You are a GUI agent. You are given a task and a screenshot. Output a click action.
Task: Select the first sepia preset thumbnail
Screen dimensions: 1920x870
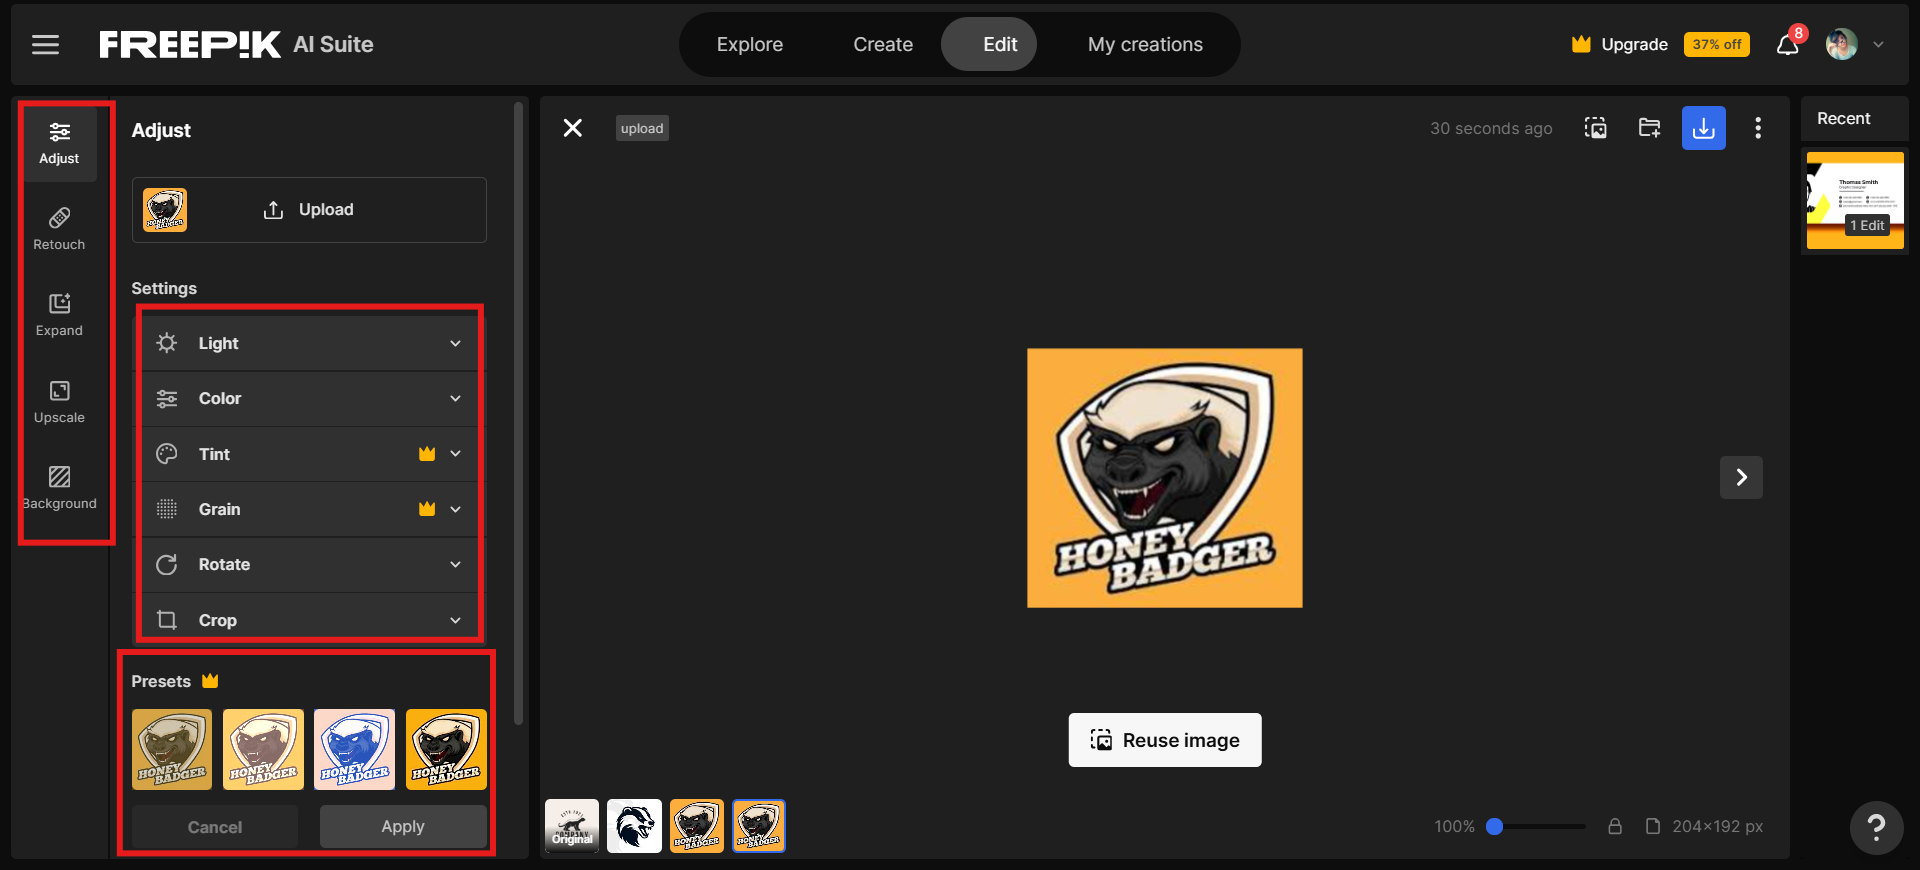[172, 750]
